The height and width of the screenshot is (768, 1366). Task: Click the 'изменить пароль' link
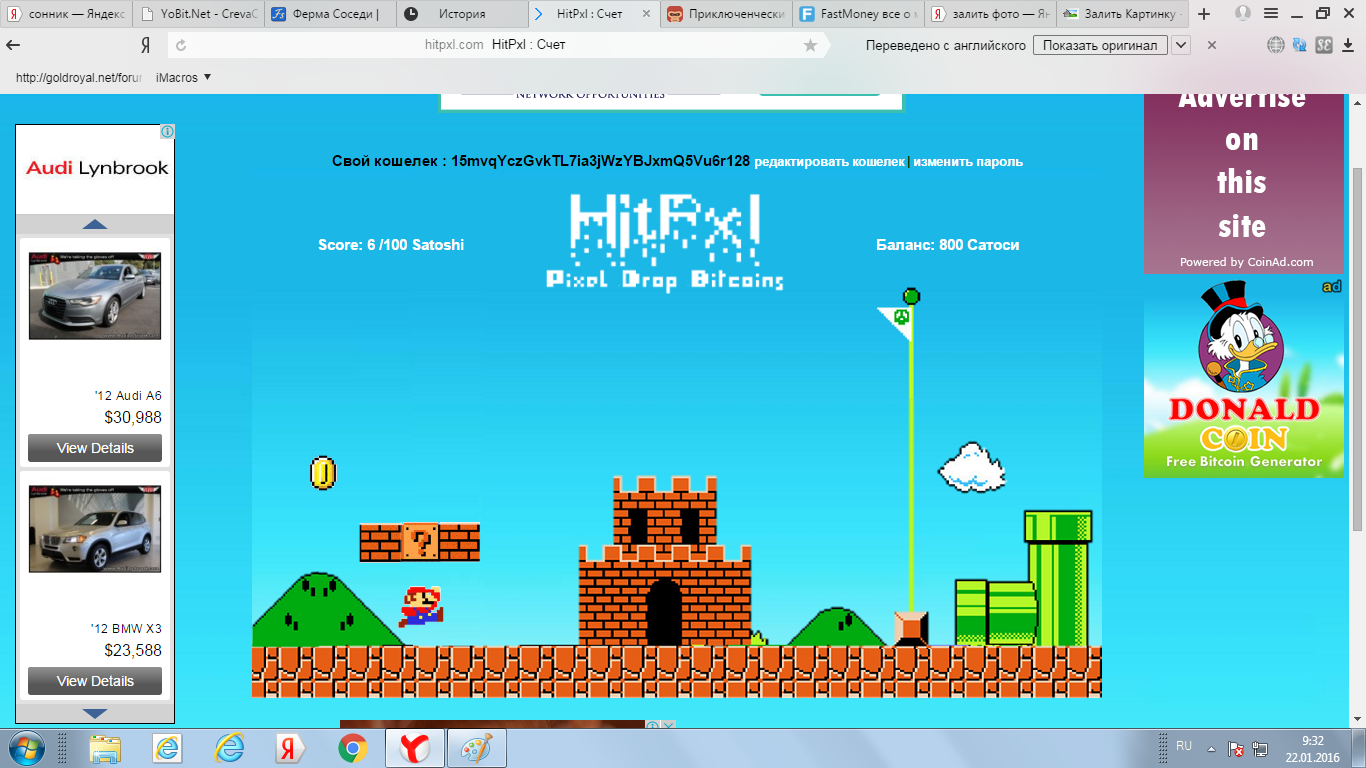[x=968, y=161]
